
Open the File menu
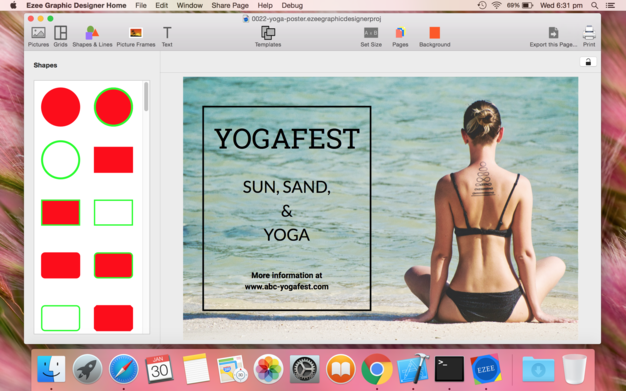pos(141,6)
